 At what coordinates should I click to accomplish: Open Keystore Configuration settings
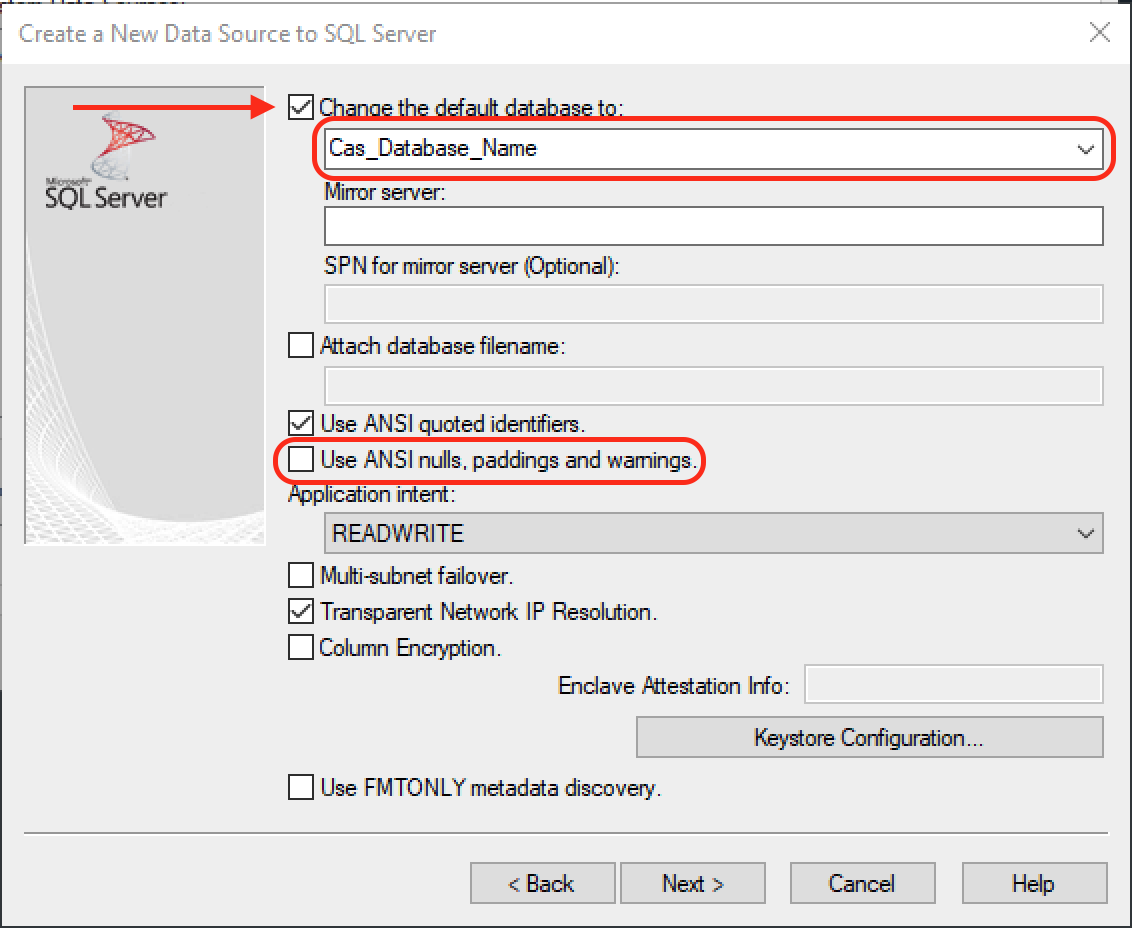click(x=869, y=738)
